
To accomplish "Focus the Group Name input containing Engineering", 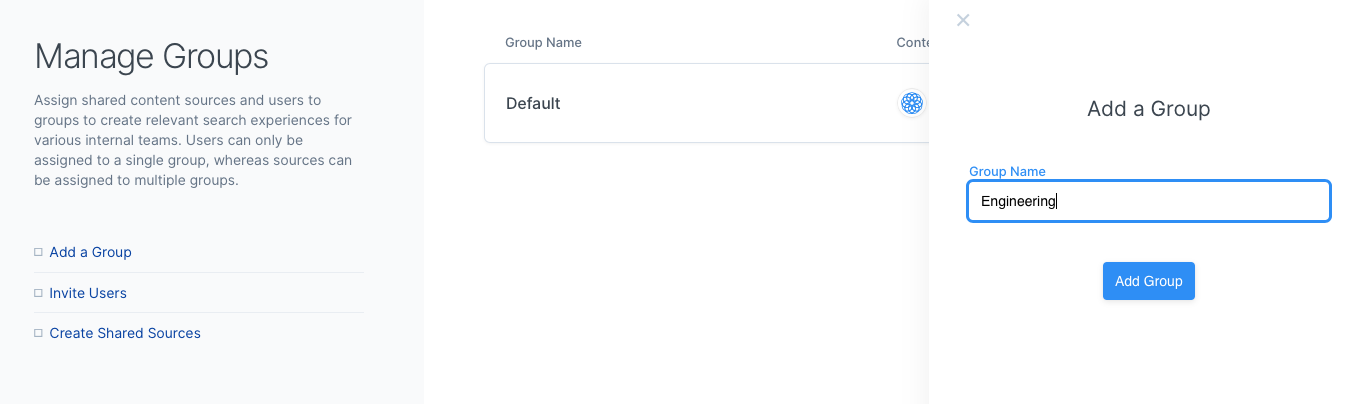I will [x=1148, y=201].
